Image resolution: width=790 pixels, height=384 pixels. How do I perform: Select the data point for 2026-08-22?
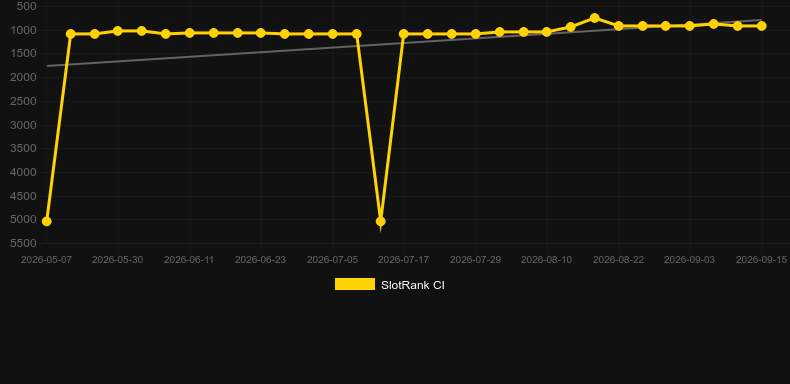[x=619, y=26]
